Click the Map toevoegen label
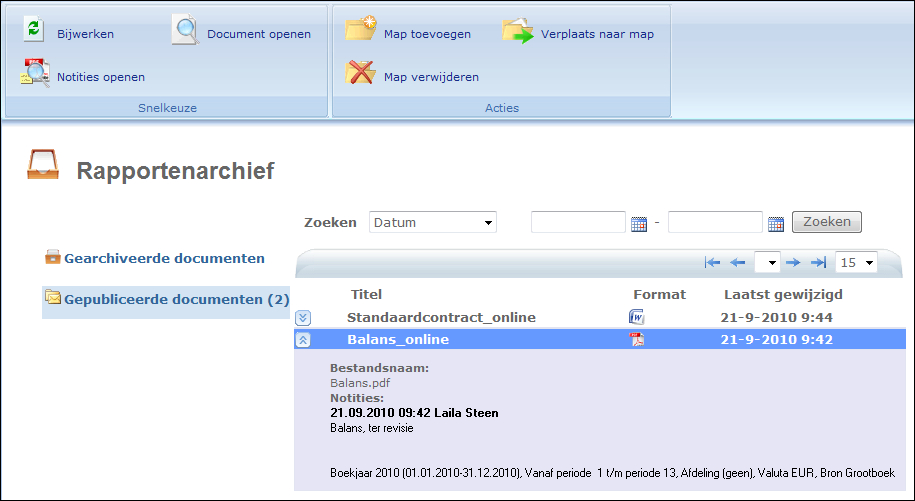The width and height of the screenshot is (915, 501). click(x=427, y=34)
